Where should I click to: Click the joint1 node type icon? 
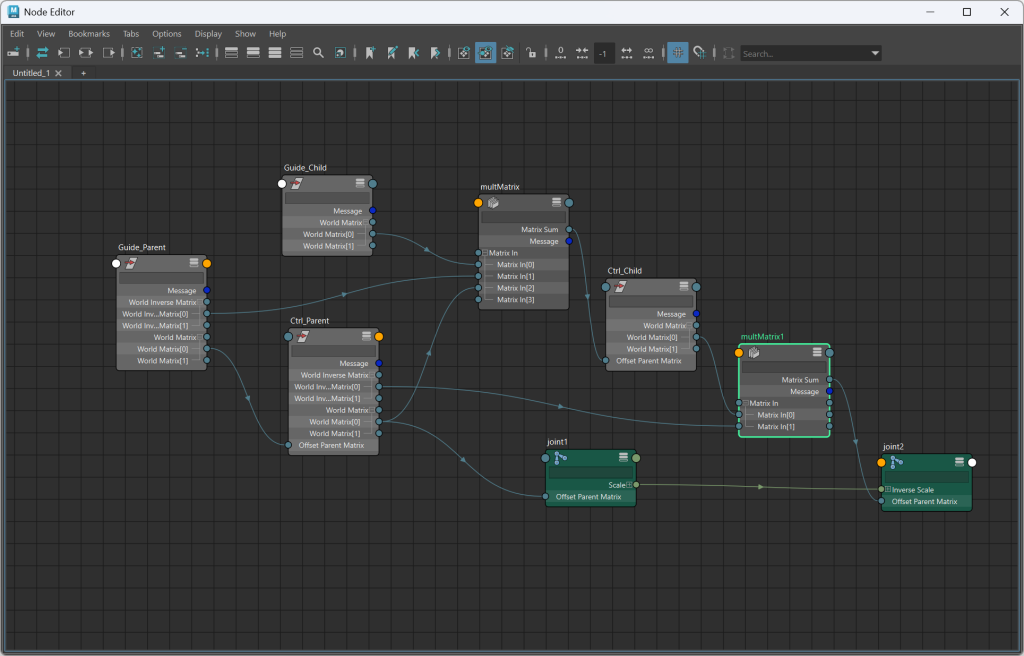[561, 458]
